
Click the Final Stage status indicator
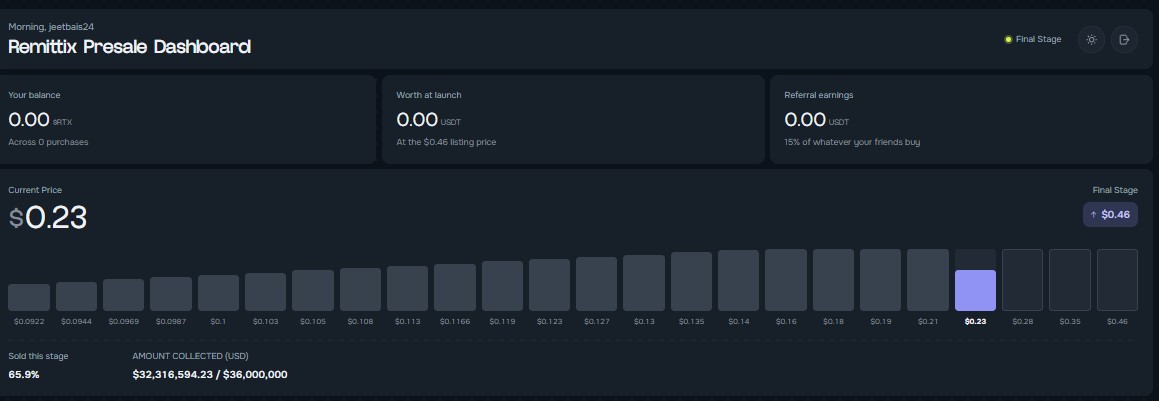[x=1033, y=39]
